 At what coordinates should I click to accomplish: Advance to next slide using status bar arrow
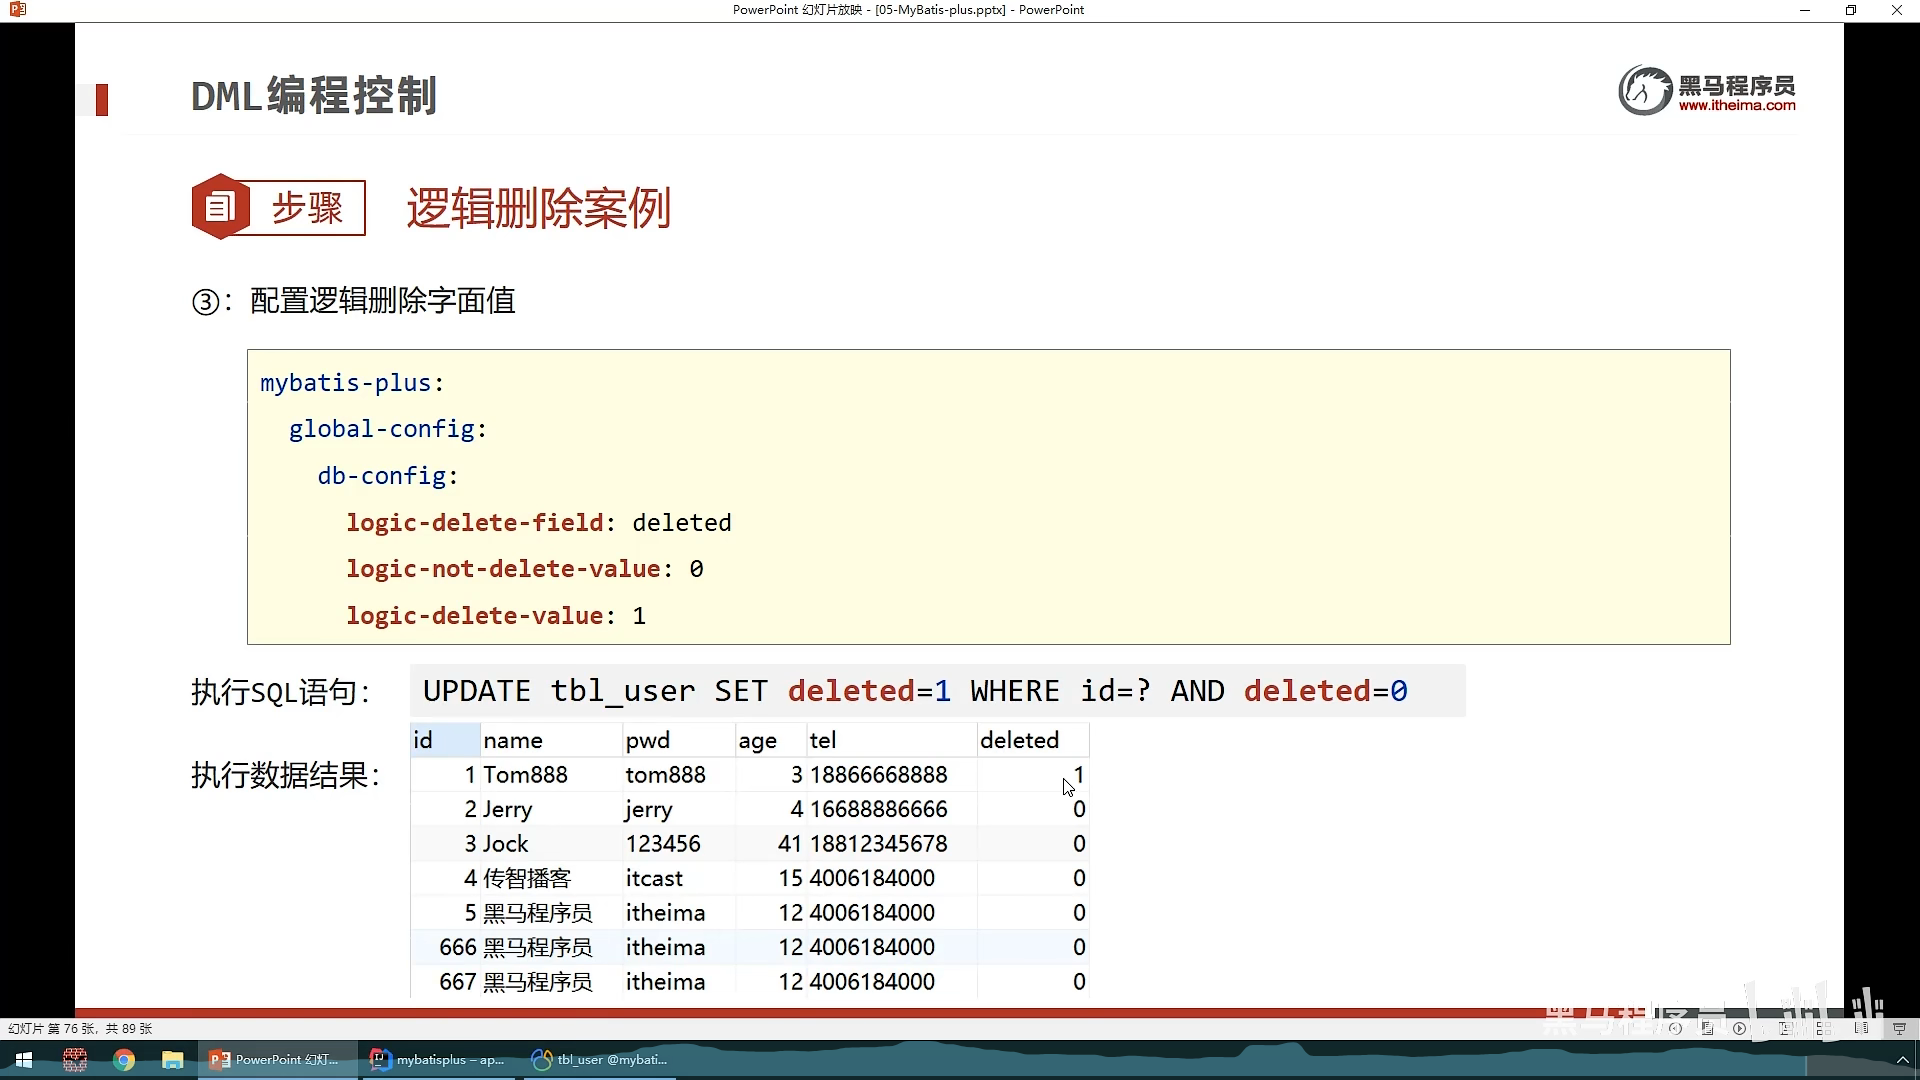coord(1740,1028)
